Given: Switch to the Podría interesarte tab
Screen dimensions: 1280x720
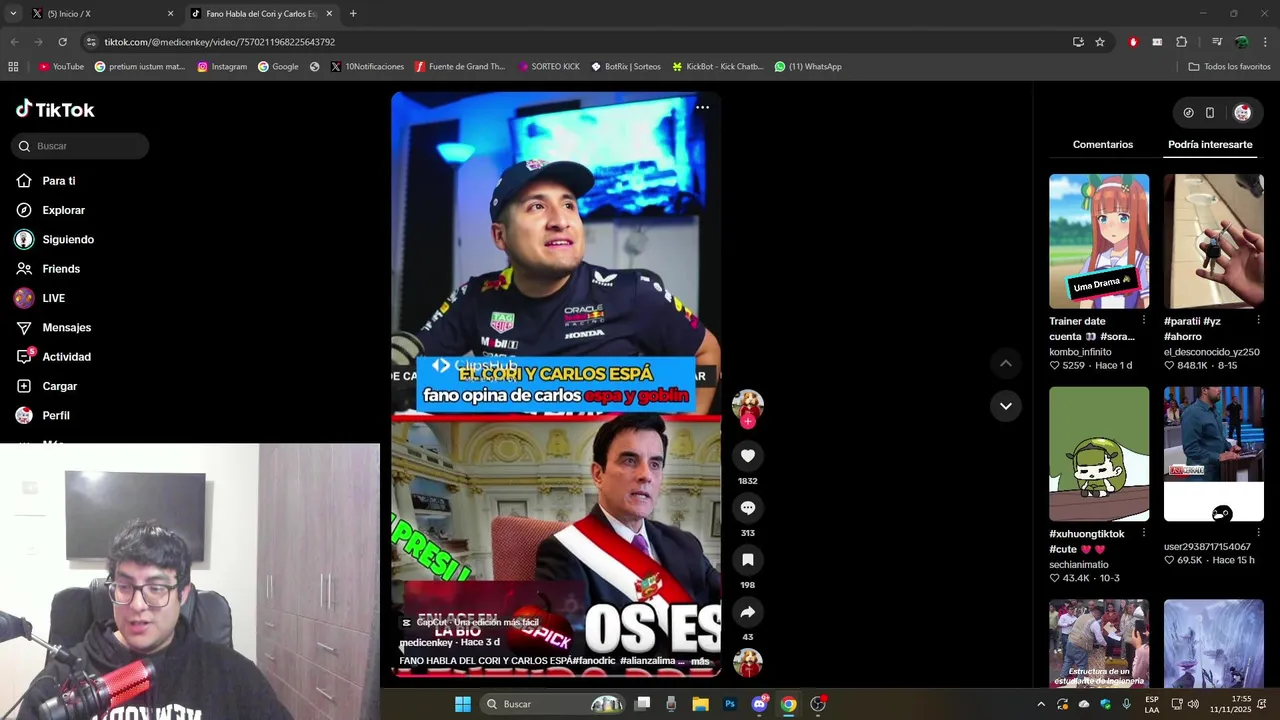Looking at the screenshot, I should pyautogui.click(x=1210, y=145).
